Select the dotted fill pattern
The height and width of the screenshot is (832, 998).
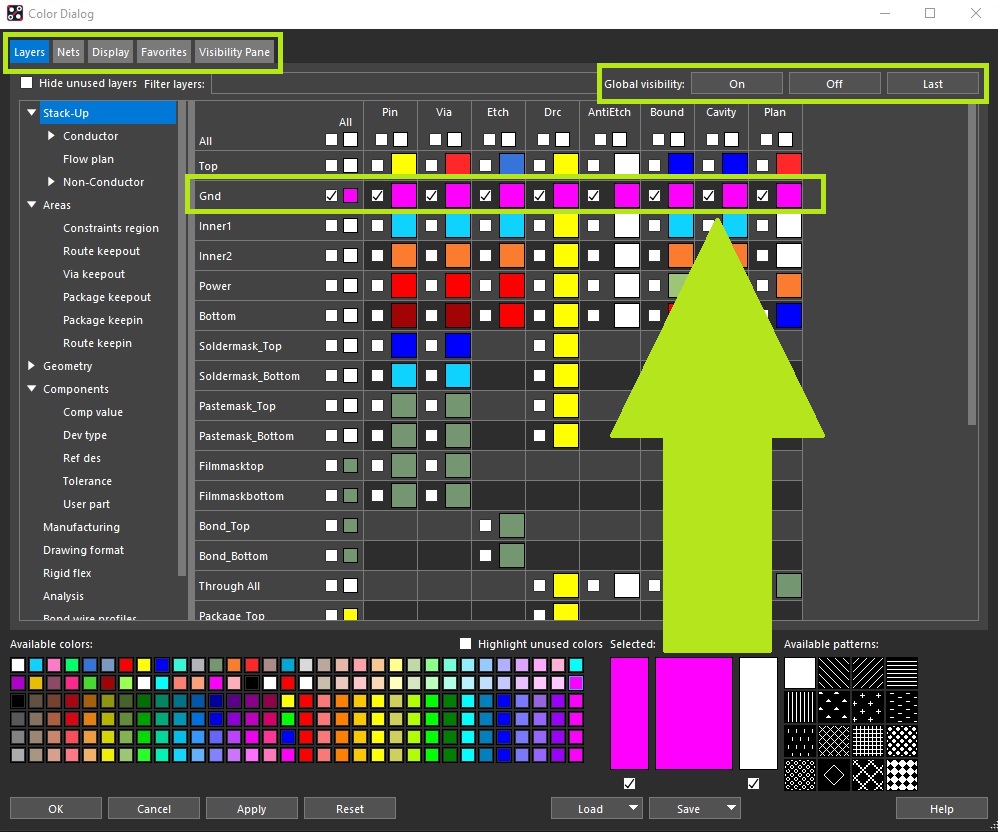click(902, 741)
